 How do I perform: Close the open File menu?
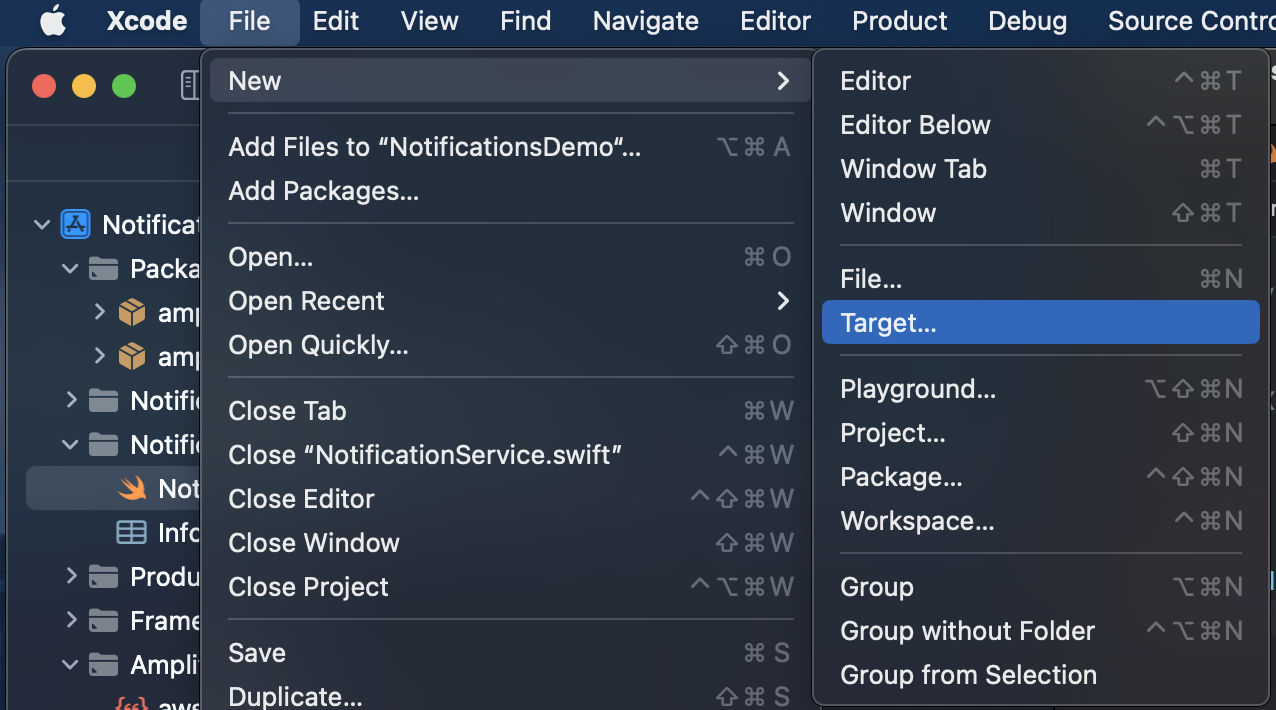point(249,21)
